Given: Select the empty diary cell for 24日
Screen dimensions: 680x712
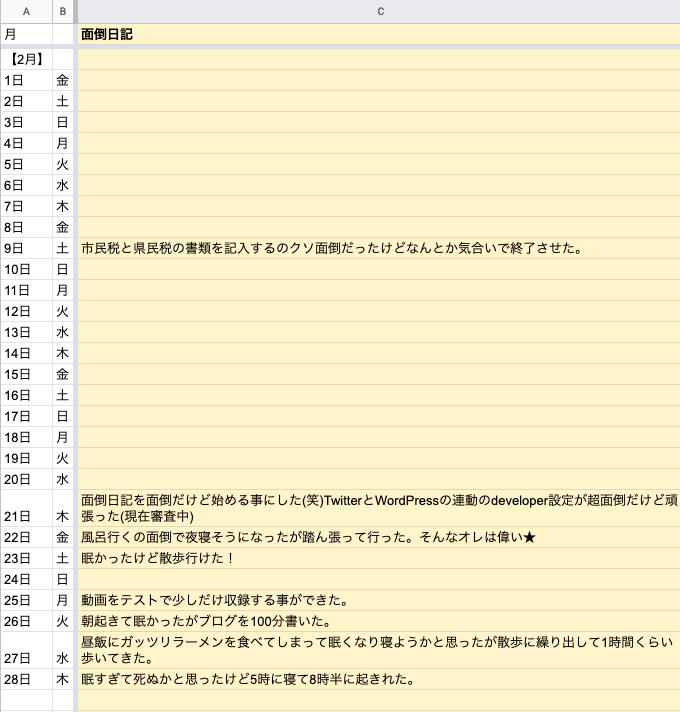Looking at the screenshot, I should pyautogui.click(x=379, y=580).
